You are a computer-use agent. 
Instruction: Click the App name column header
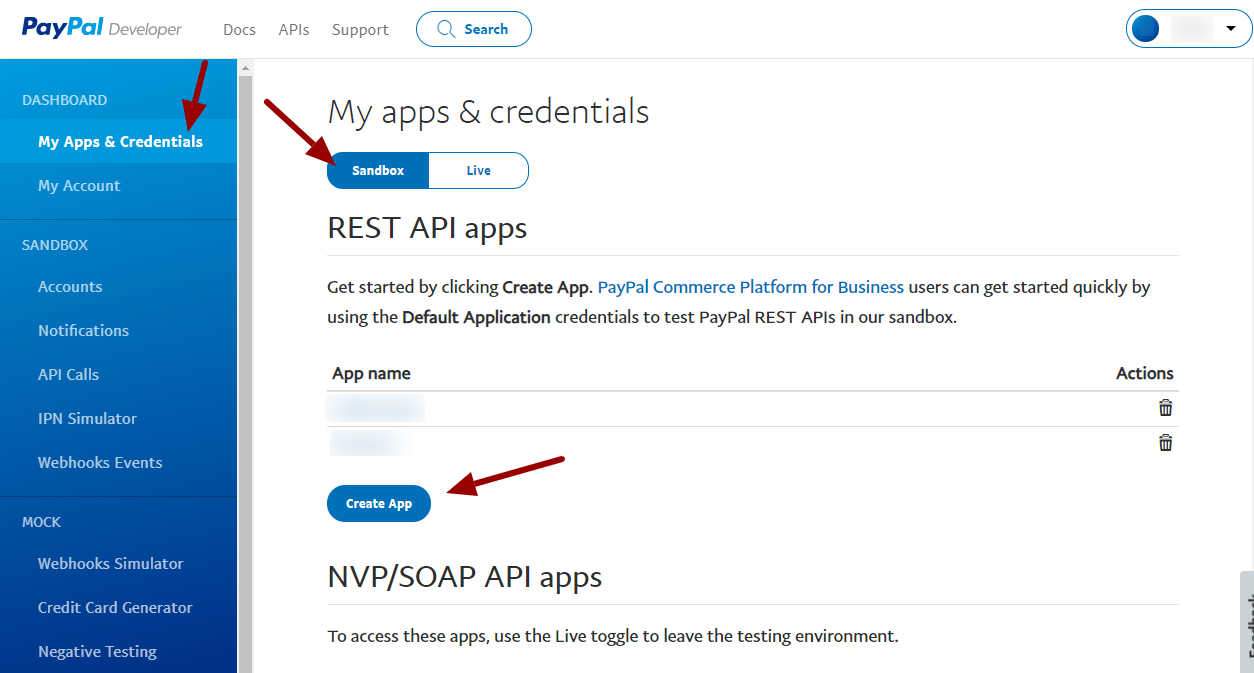[371, 373]
